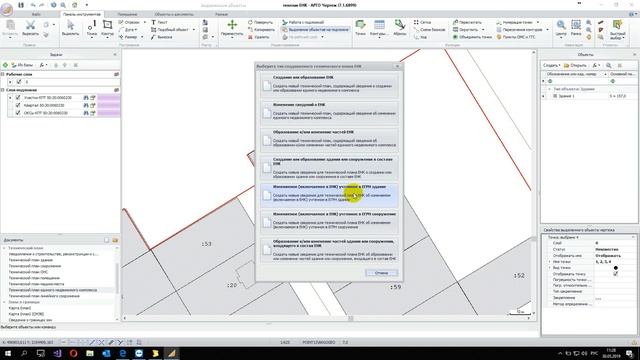
Task: Click Пересчитать in the ribbon
Action: [467, 22]
